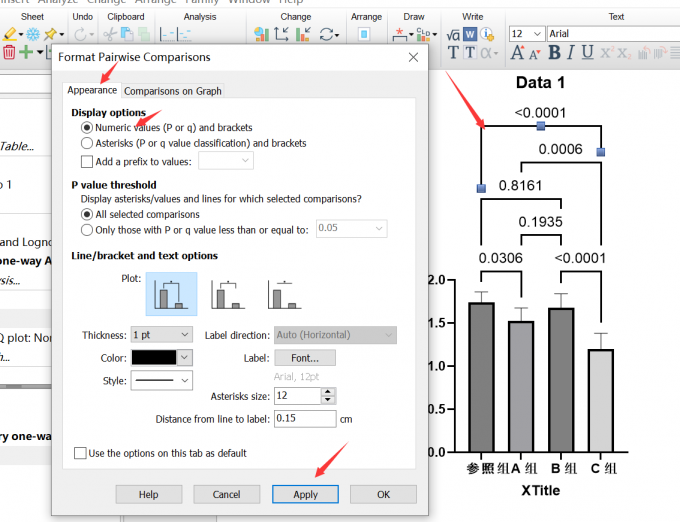Click the highlighter sheet icon

[9, 34]
